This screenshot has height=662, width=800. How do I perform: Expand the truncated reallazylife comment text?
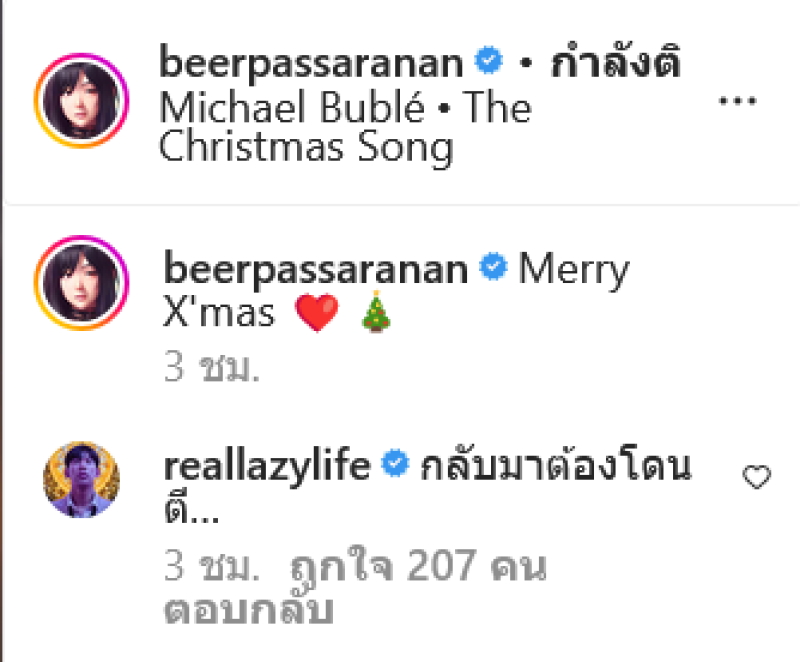[192, 510]
